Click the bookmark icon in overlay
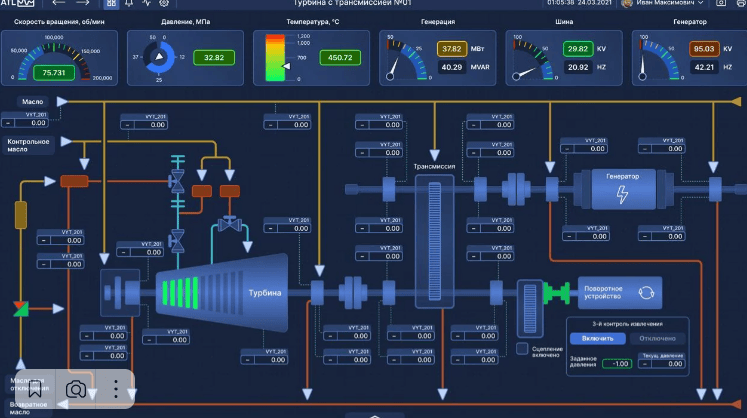This screenshot has height=418, width=747. 34,388
